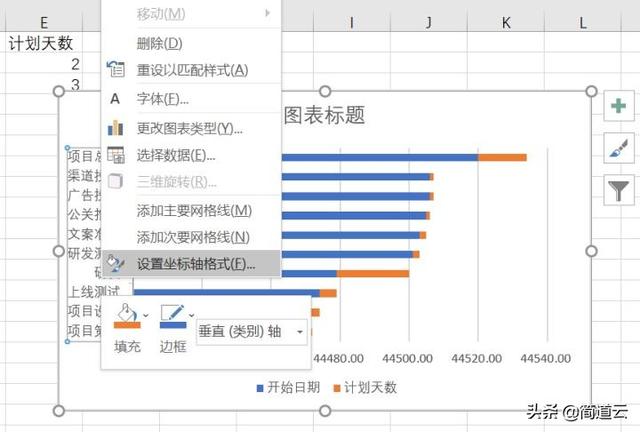Click the 填充 label button
Viewport: 640px width, 432px height.
point(127,347)
